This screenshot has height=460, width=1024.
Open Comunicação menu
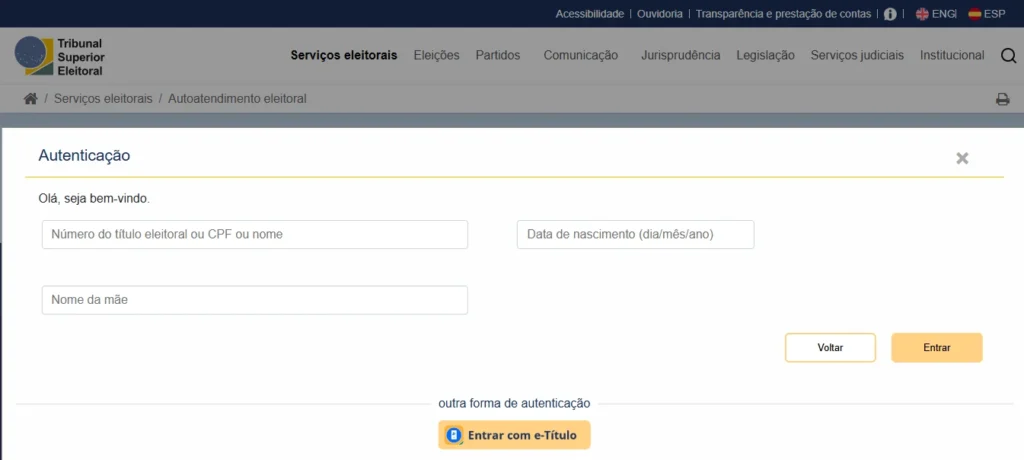[581, 56]
